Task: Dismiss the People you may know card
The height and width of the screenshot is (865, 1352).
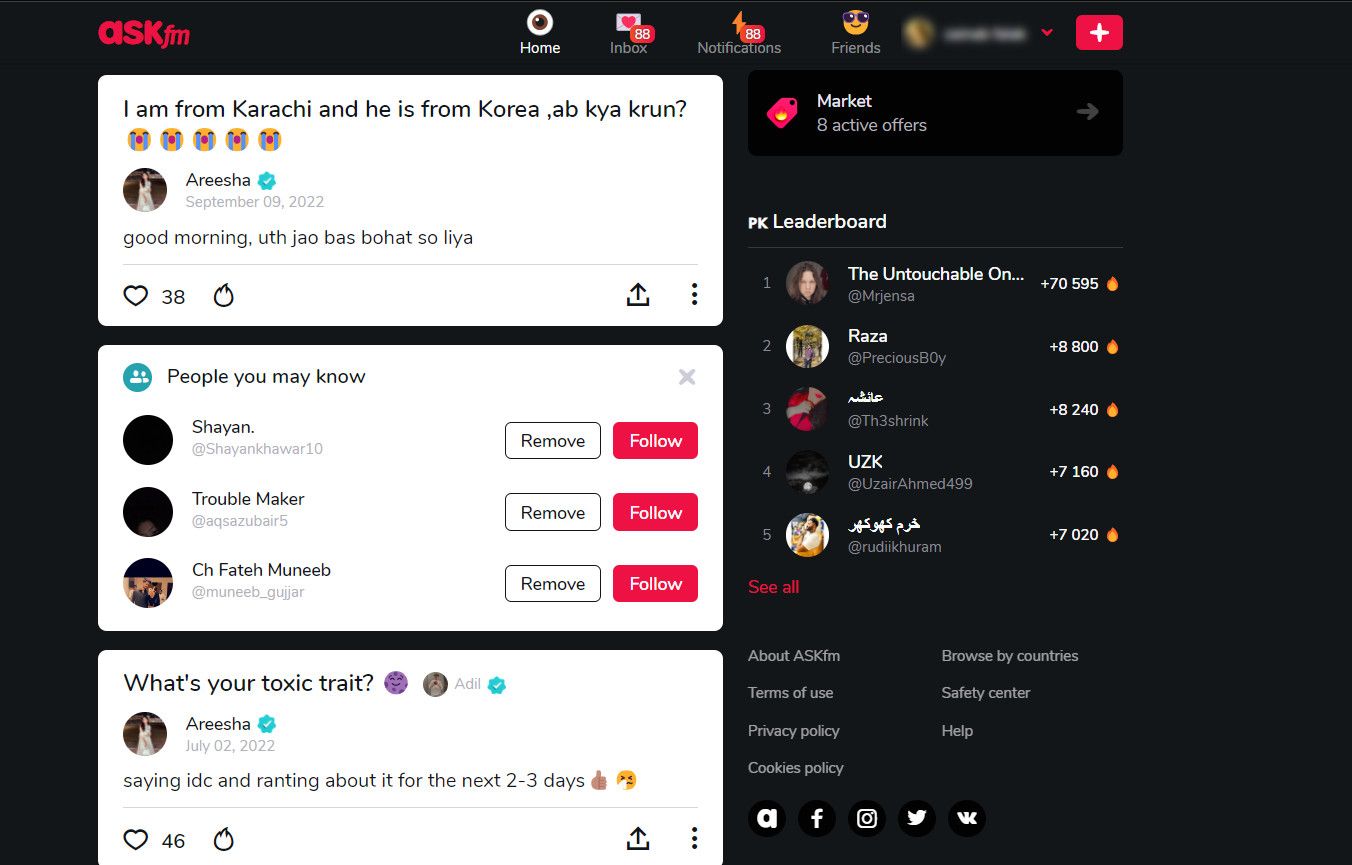Action: pyautogui.click(x=687, y=377)
